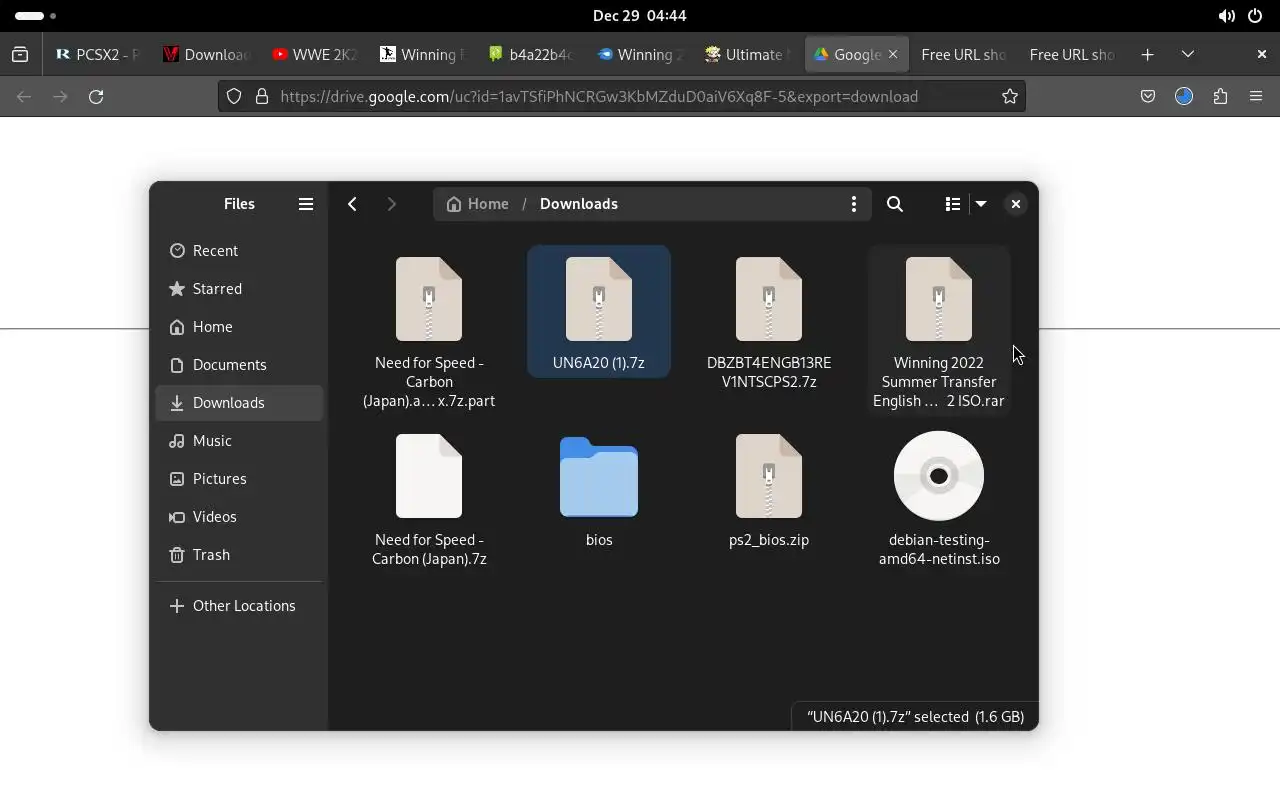Open path bar options three-dot menu
1280x800 pixels.
(853, 204)
